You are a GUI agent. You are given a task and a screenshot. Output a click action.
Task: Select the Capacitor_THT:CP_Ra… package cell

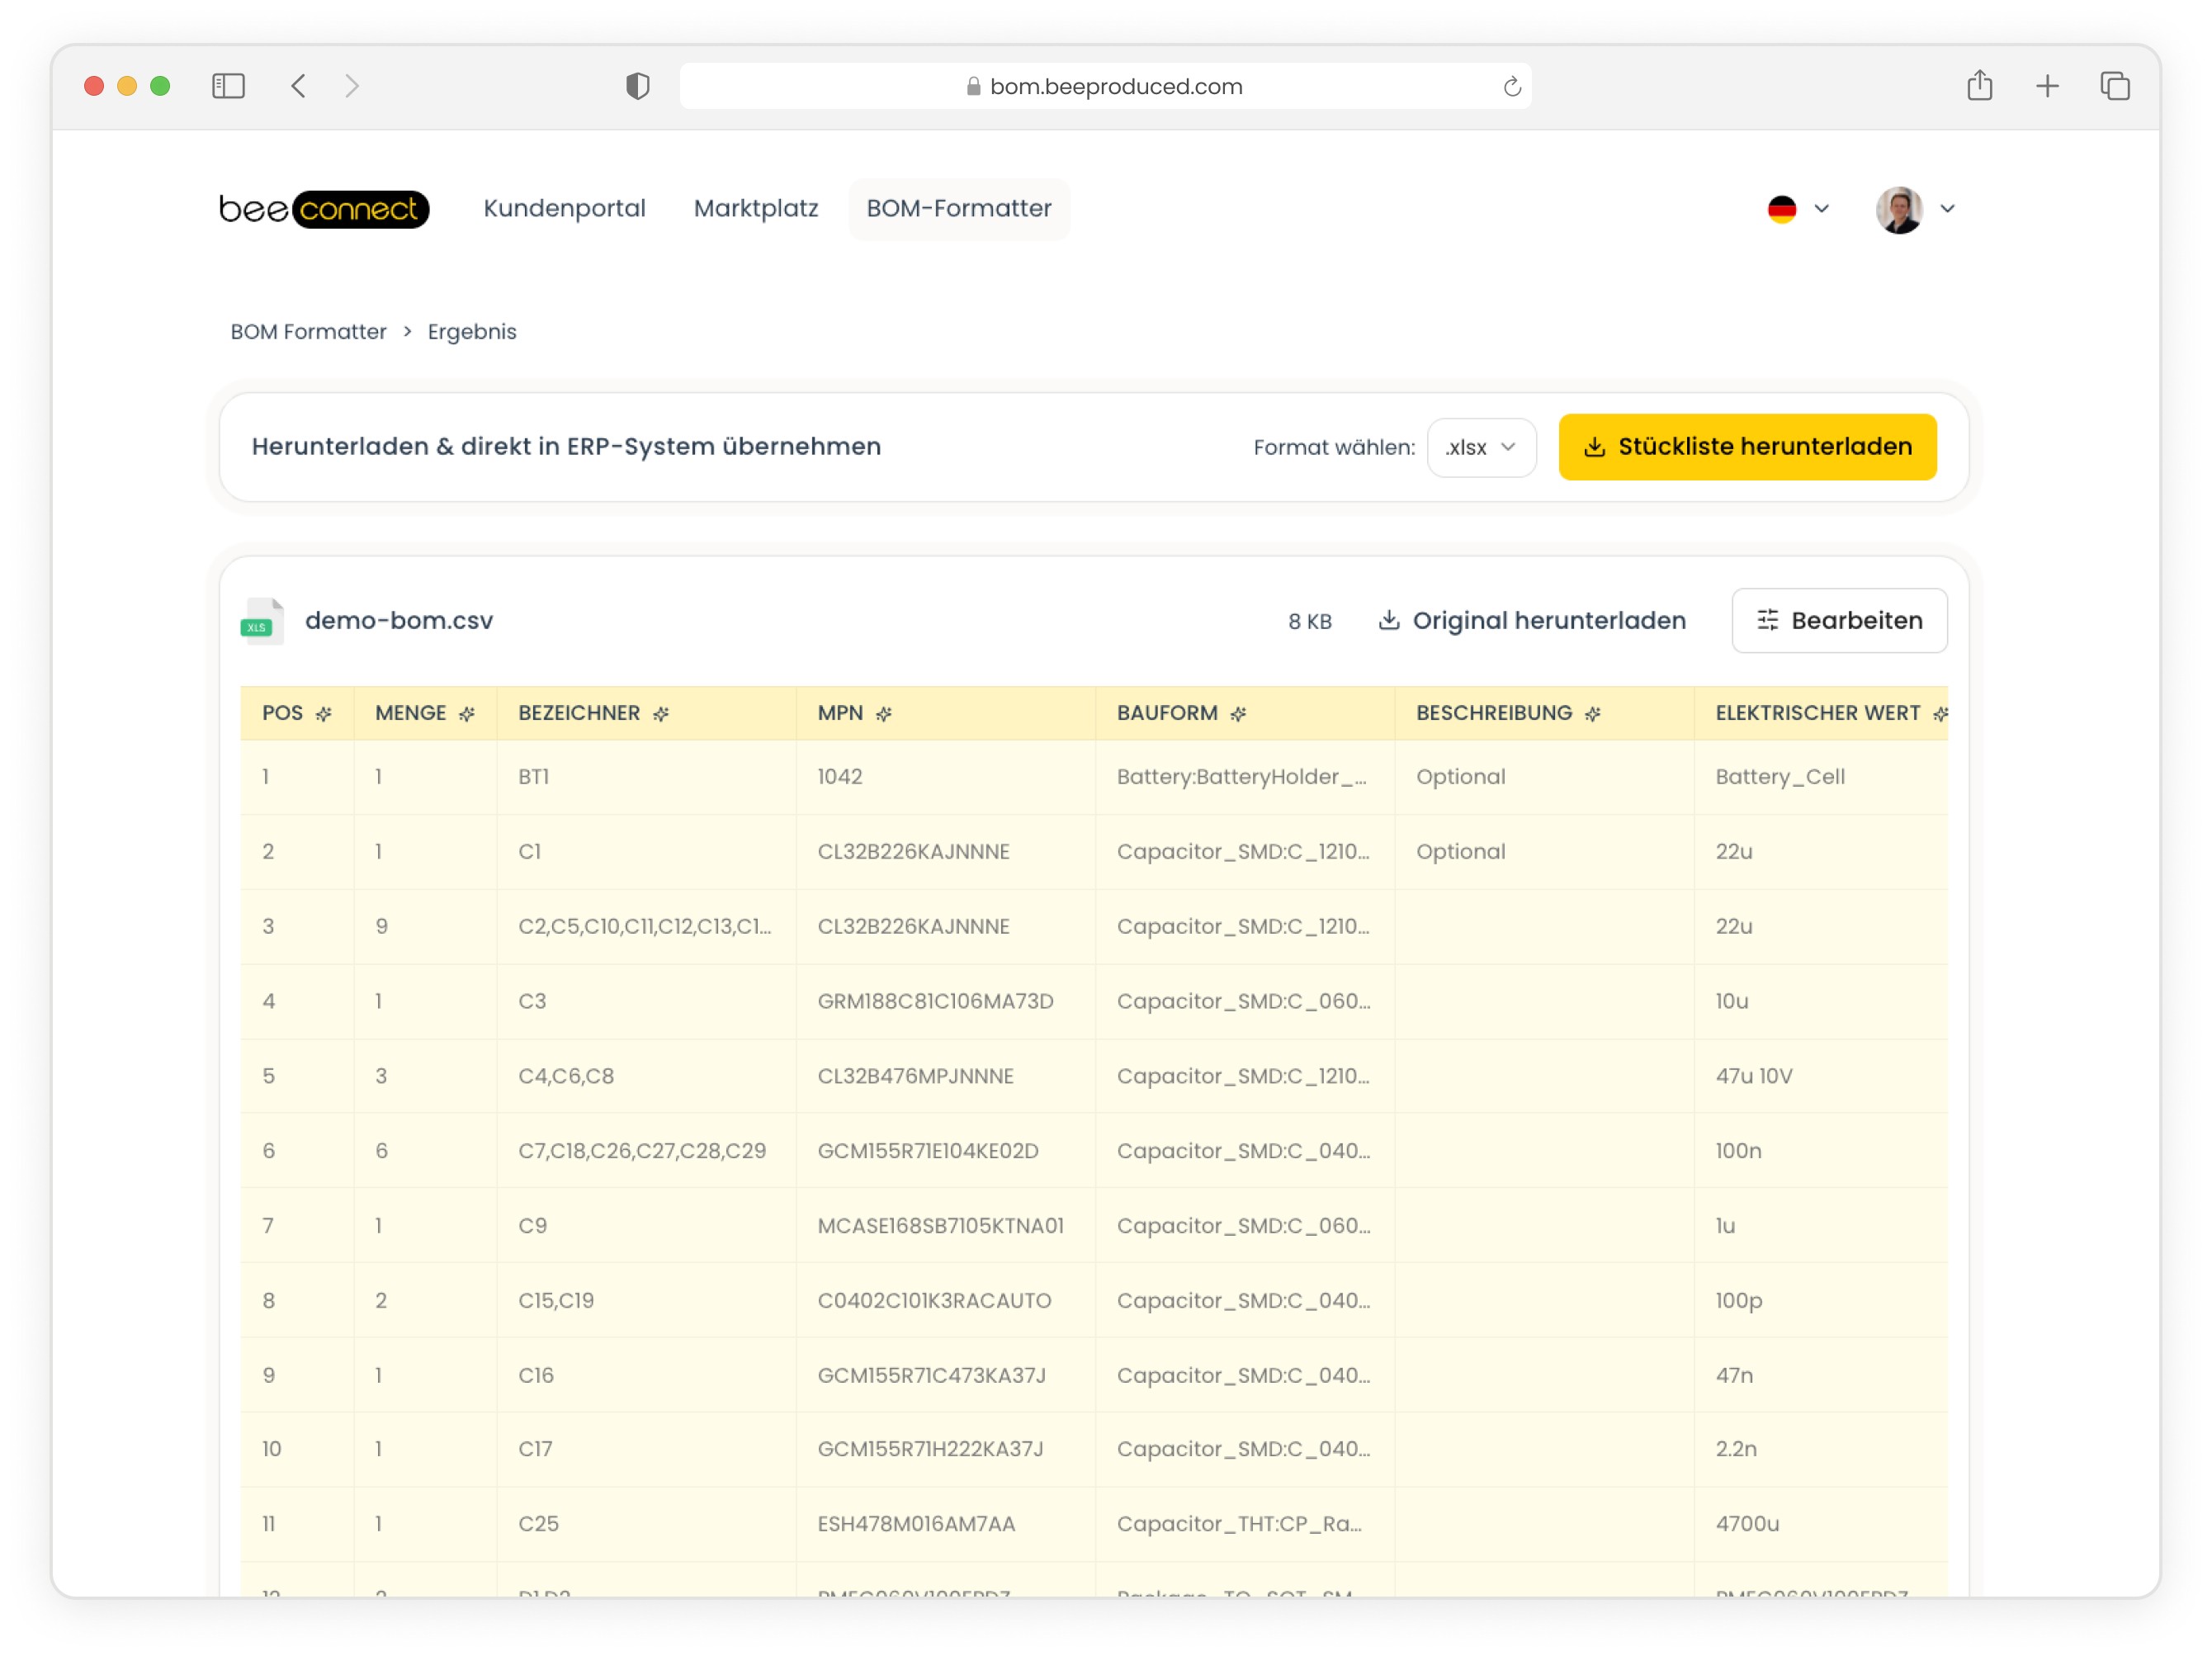(1244, 1524)
